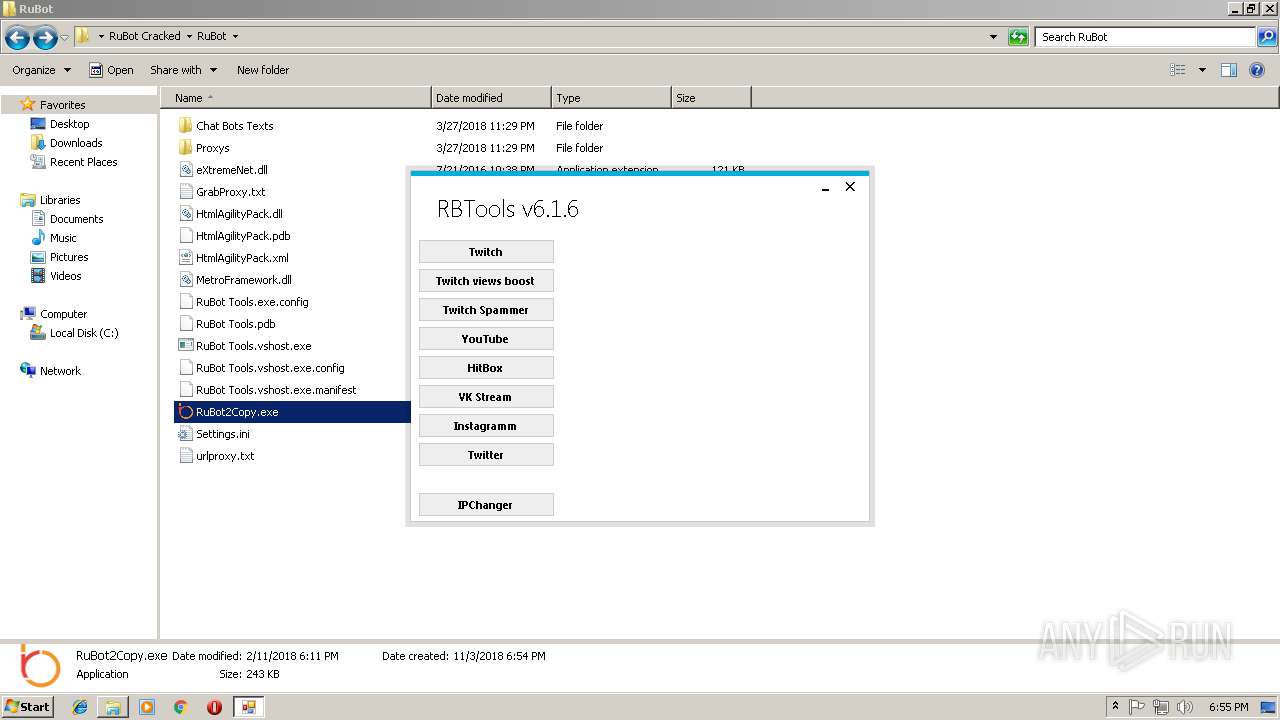Launch Internet Explorer from taskbar

tap(80, 707)
